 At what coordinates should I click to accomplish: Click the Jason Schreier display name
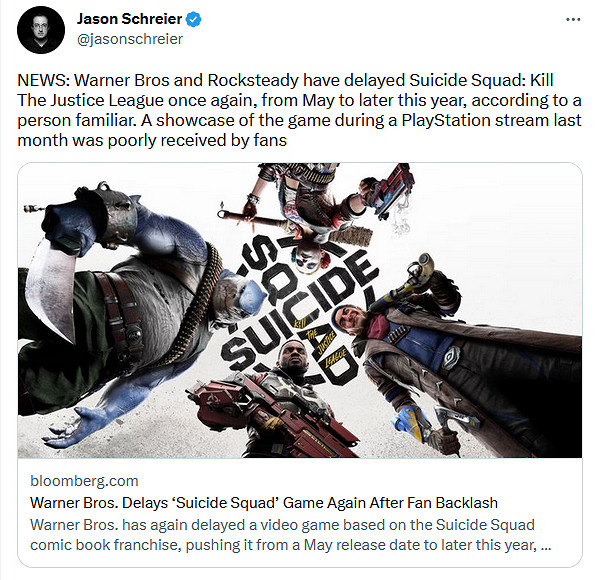pyautogui.click(x=129, y=19)
